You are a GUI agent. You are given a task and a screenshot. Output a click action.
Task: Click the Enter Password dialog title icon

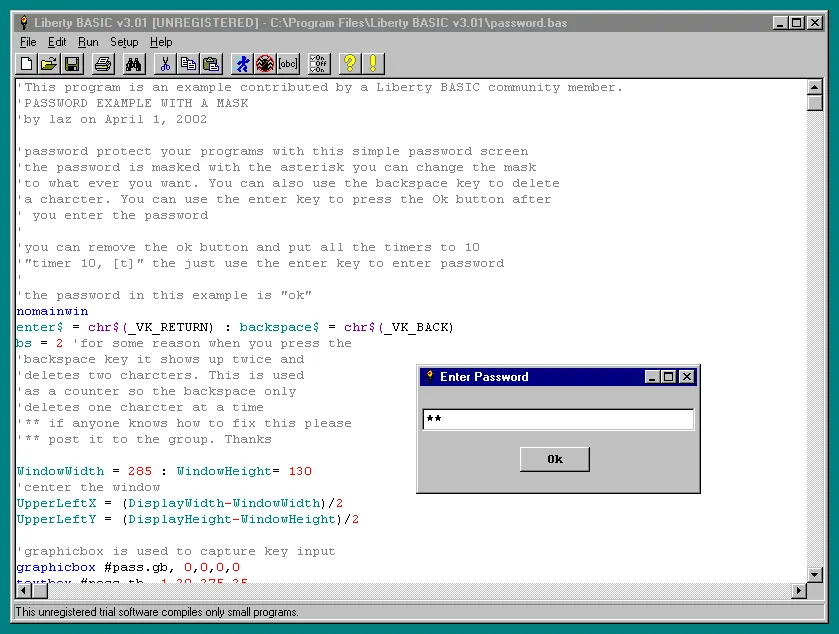(x=429, y=377)
